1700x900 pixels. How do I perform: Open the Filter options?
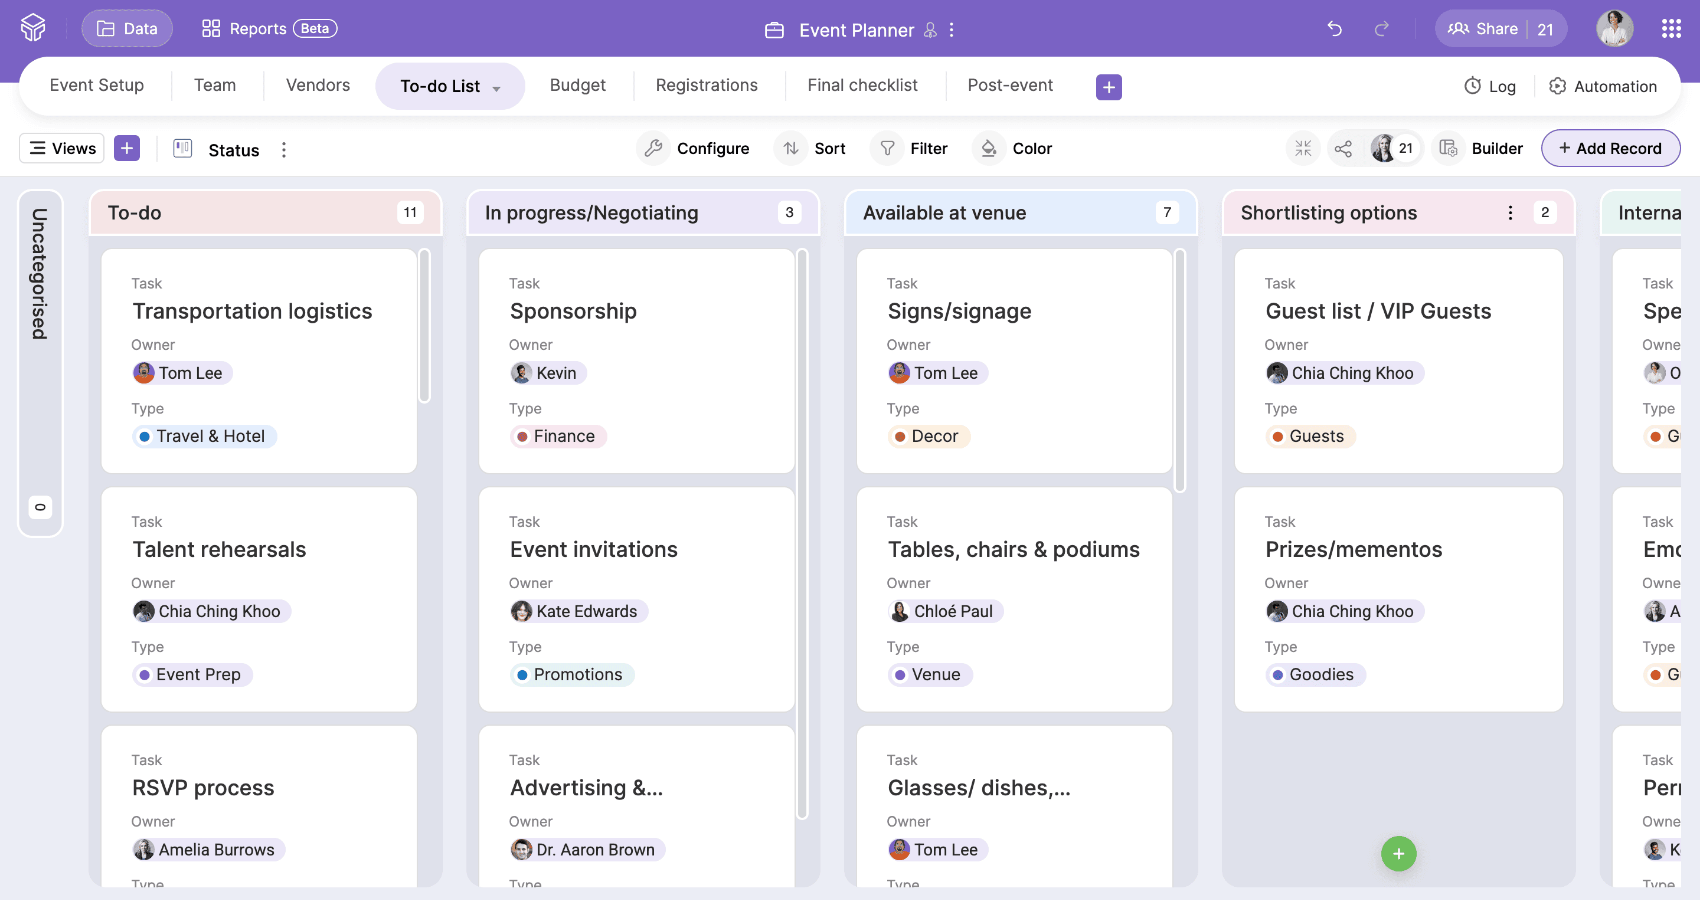click(913, 149)
